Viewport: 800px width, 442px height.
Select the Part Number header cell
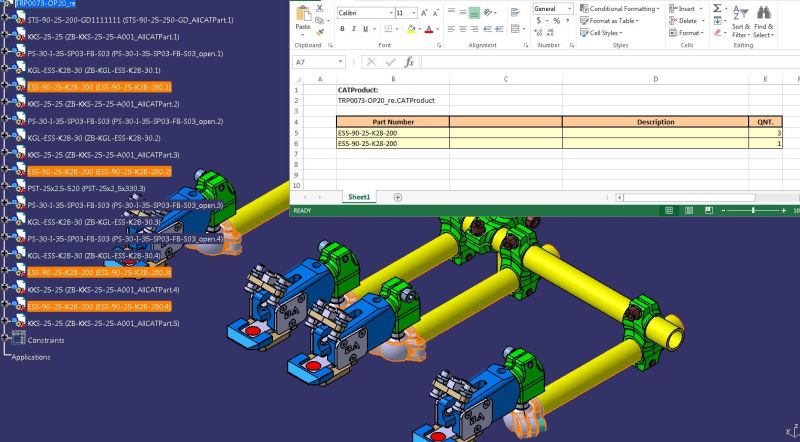(x=393, y=122)
